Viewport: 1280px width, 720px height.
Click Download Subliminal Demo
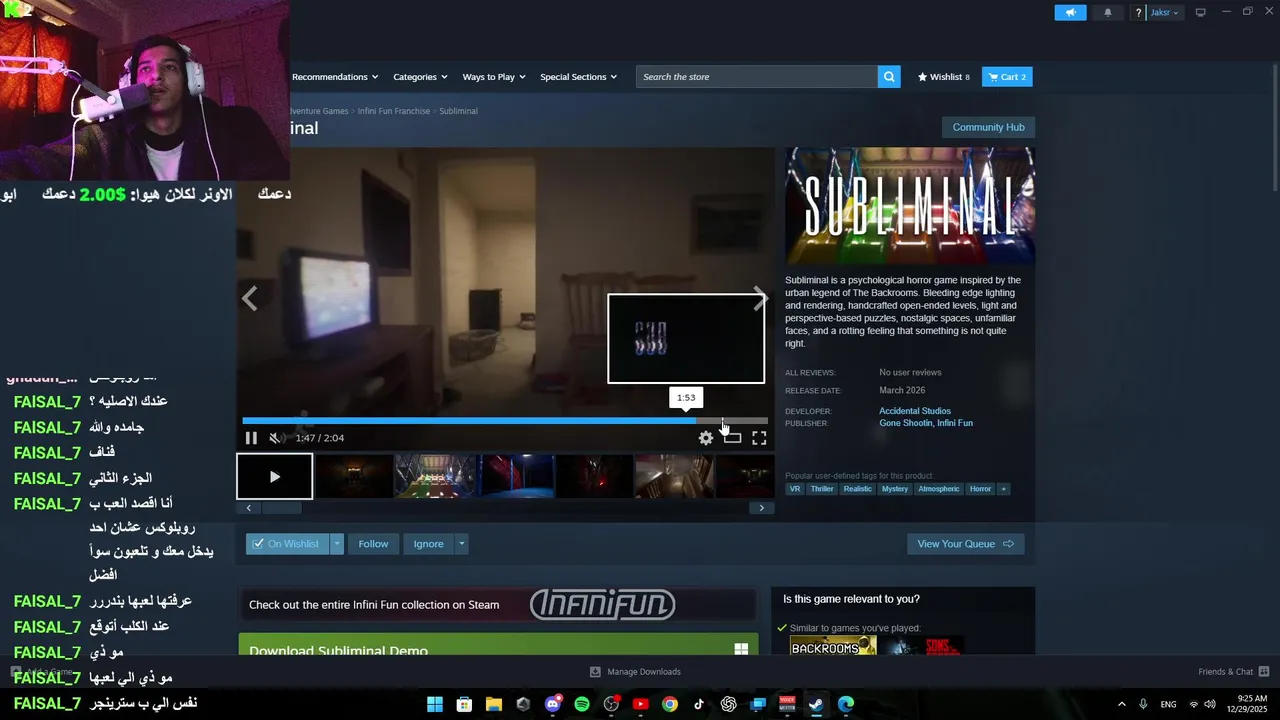498,645
